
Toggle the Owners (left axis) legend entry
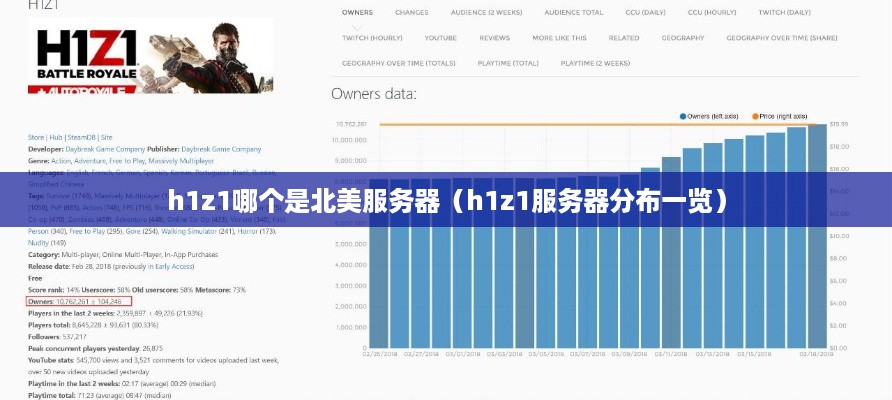point(709,116)
